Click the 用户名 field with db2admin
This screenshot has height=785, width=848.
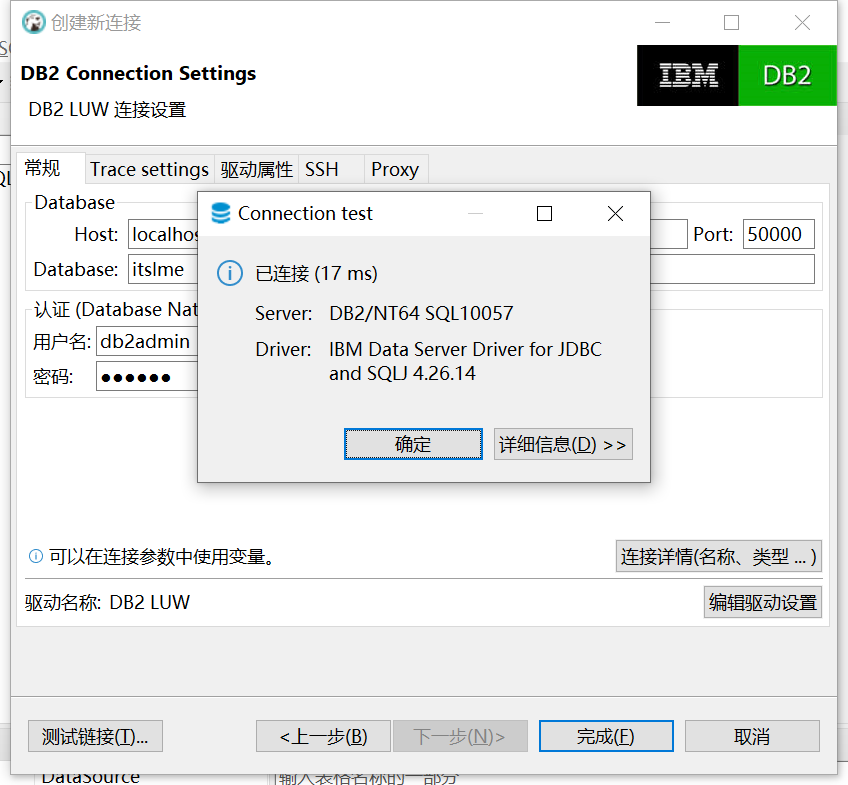[x=147, y=341]
